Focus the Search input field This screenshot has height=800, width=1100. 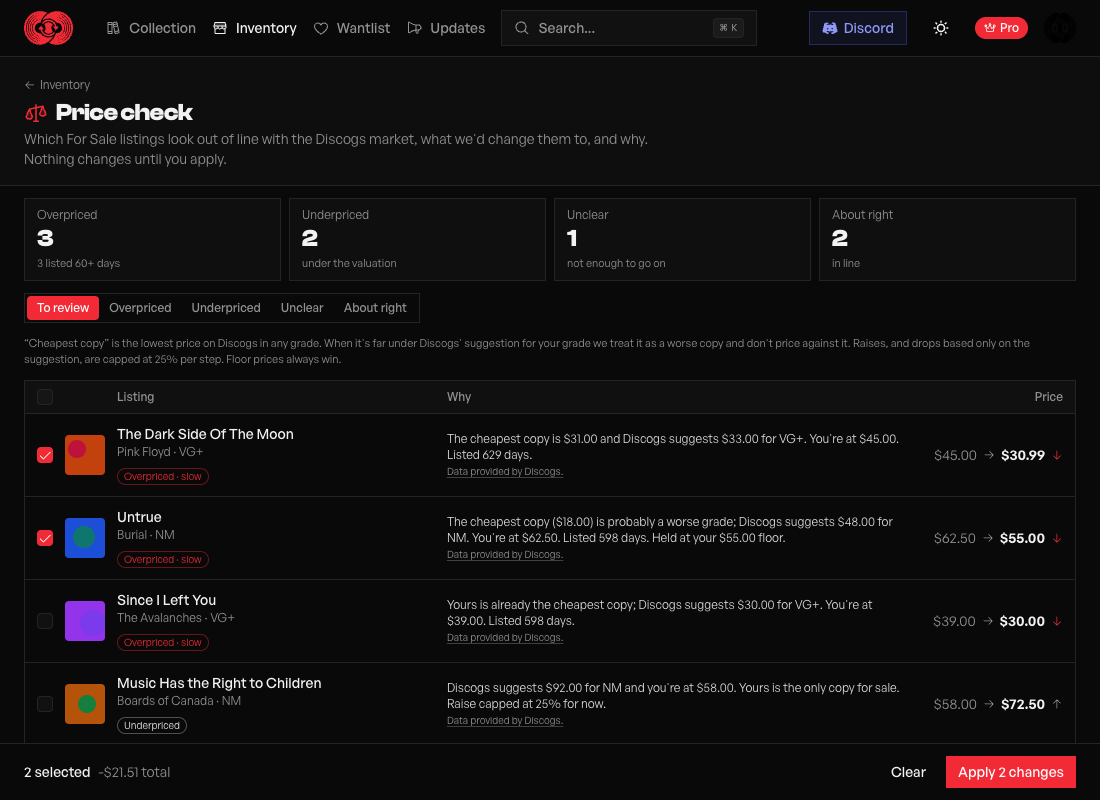pos(629,28)
